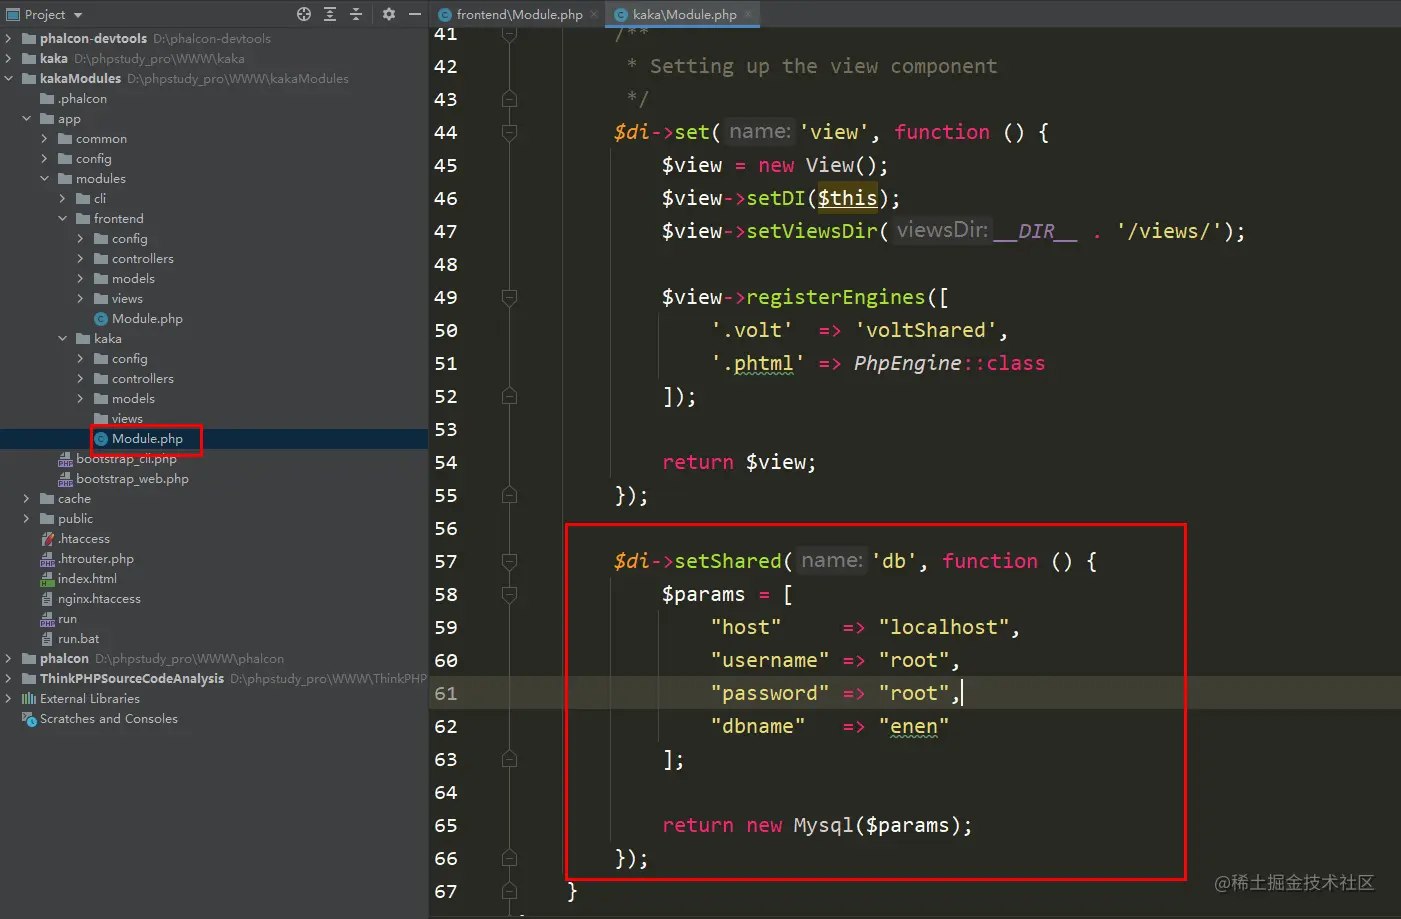Select .htrouter.php file
The height and width of the screenshot is (919, 1401).
(x=96, y=559)
